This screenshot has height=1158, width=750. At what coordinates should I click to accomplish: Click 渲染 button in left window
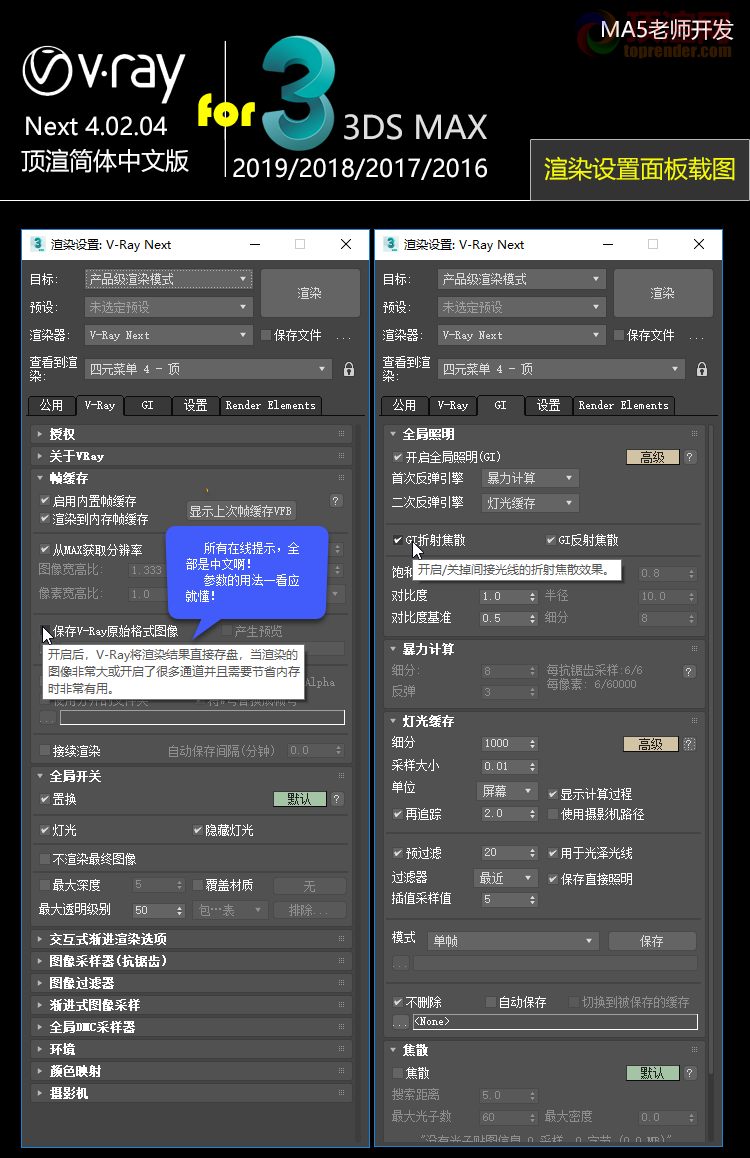(310, 293)
